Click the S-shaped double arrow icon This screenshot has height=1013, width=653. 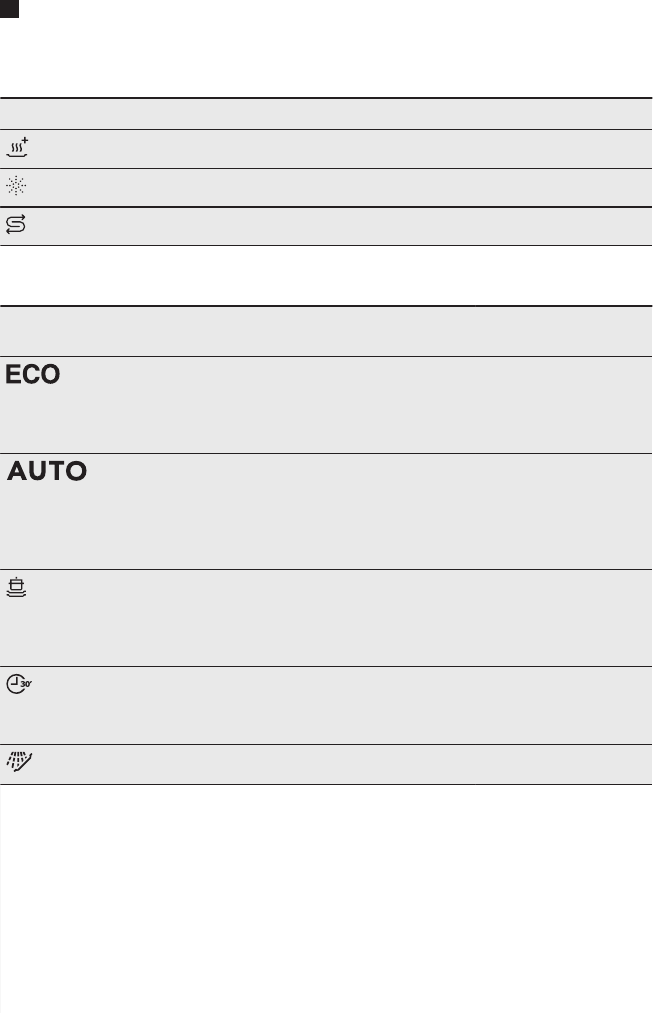[x=16, y=224]
